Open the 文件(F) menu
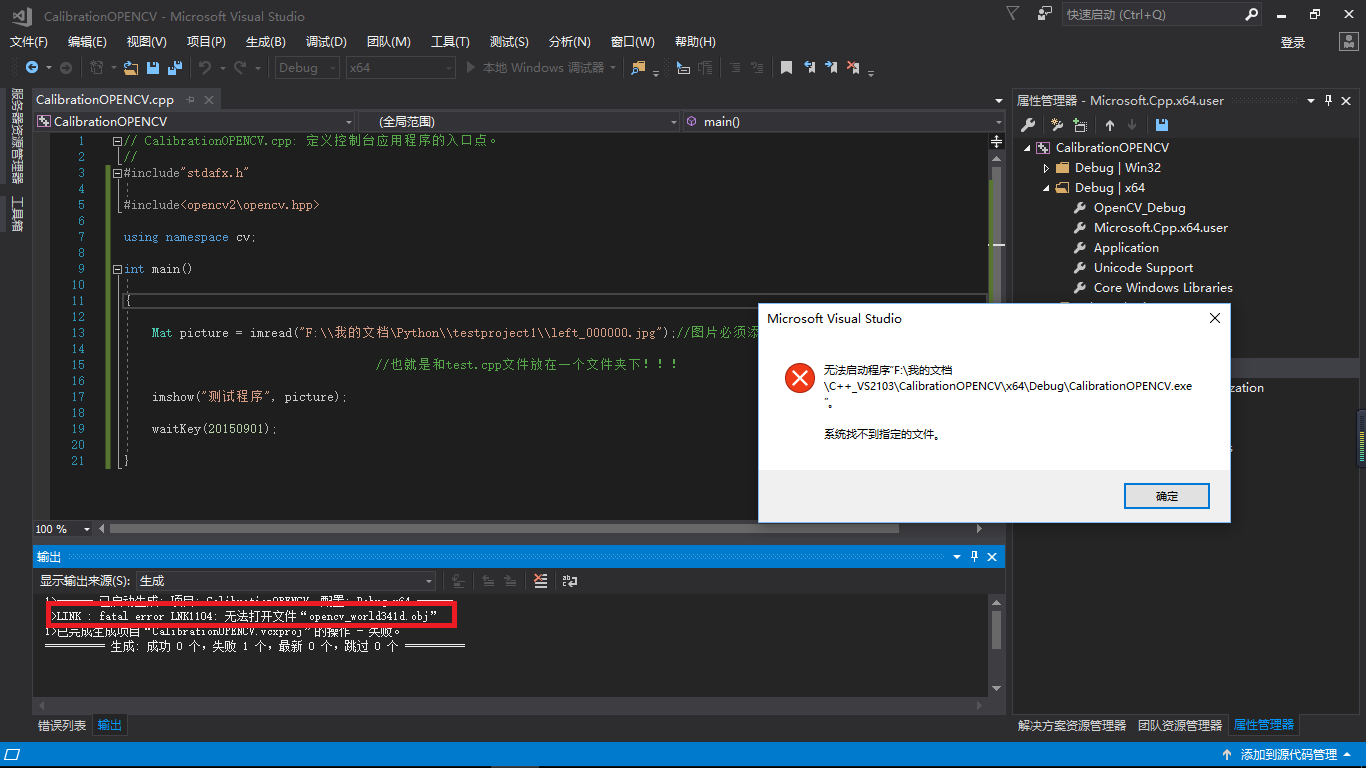 [x=29, y=42]
